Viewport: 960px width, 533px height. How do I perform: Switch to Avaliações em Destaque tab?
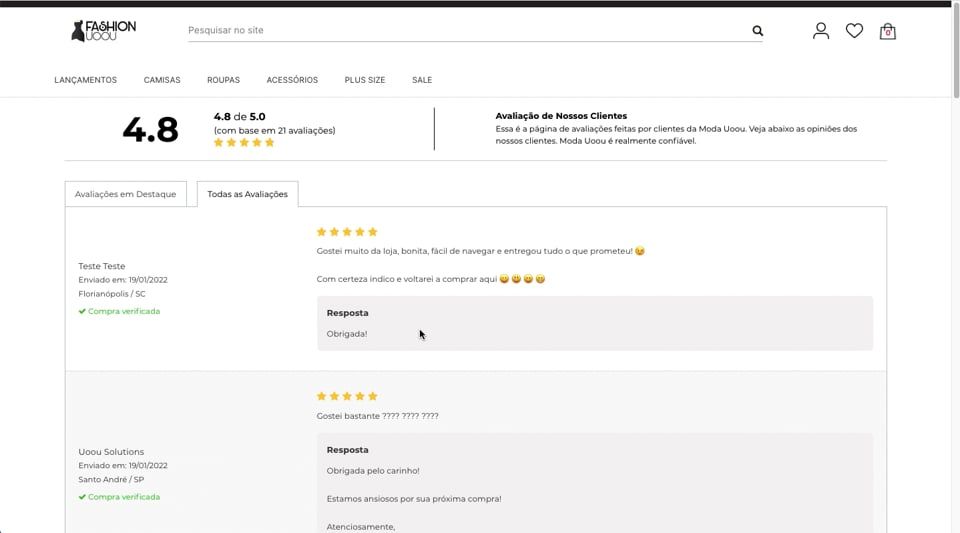(126, 194)
